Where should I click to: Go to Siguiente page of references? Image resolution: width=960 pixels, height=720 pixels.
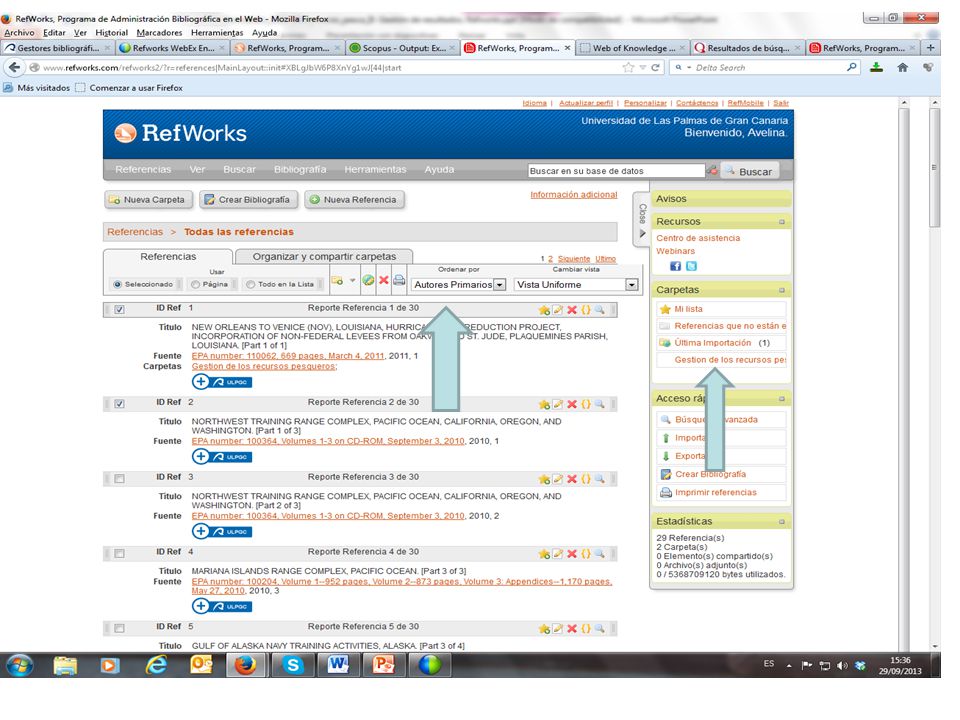point(574,259)
